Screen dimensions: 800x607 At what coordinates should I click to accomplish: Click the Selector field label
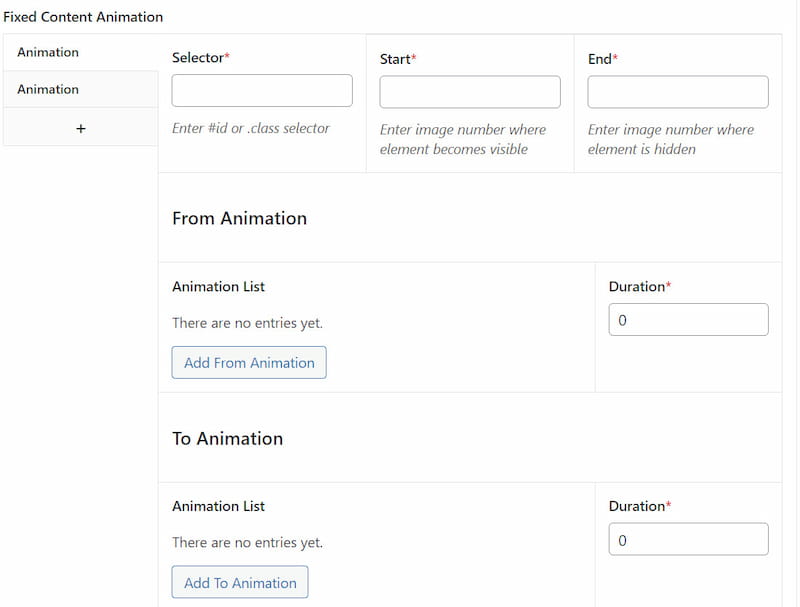click(201, 58)
